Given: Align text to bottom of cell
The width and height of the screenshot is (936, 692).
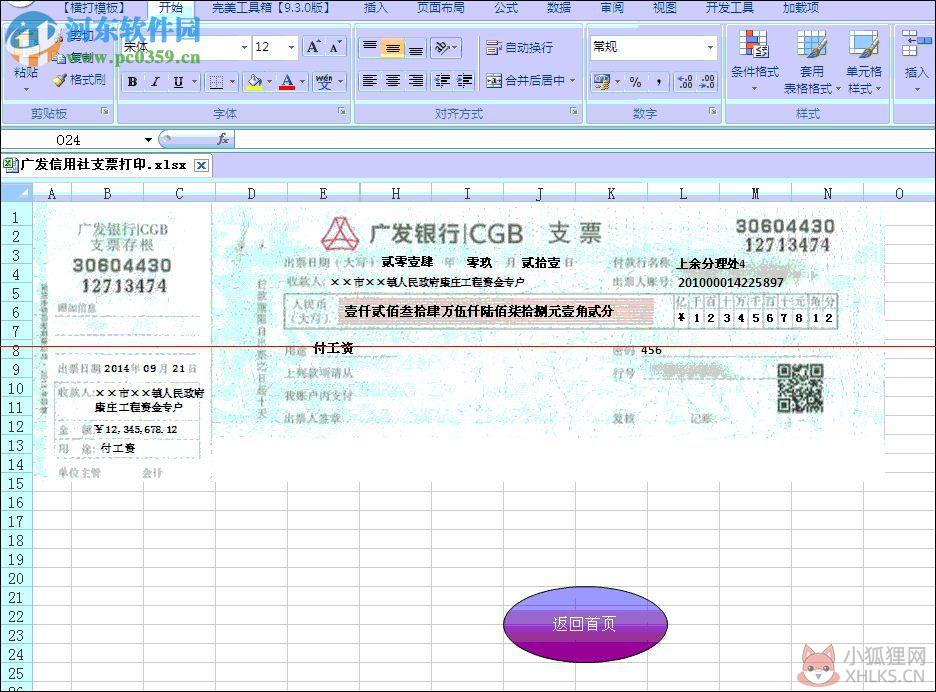Looking at the screenshot, I should [416, 47].
